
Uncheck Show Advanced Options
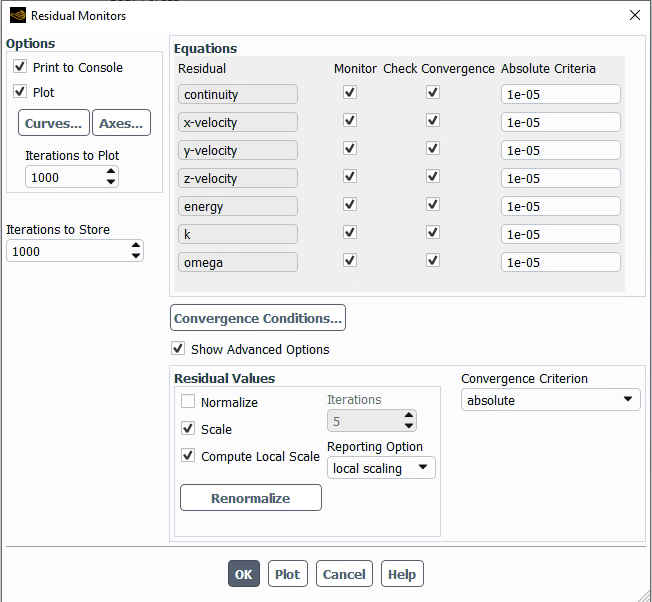[178, 349]
